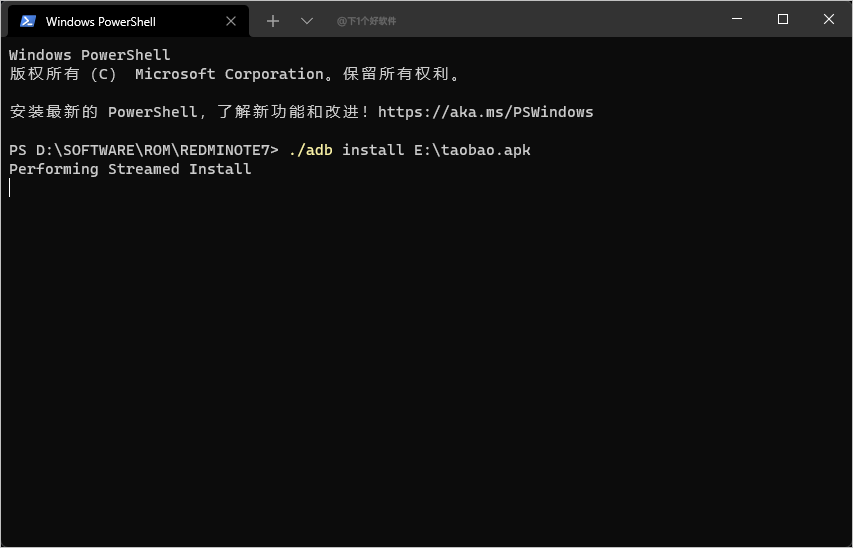Click the word install in the command

[373, 150]
